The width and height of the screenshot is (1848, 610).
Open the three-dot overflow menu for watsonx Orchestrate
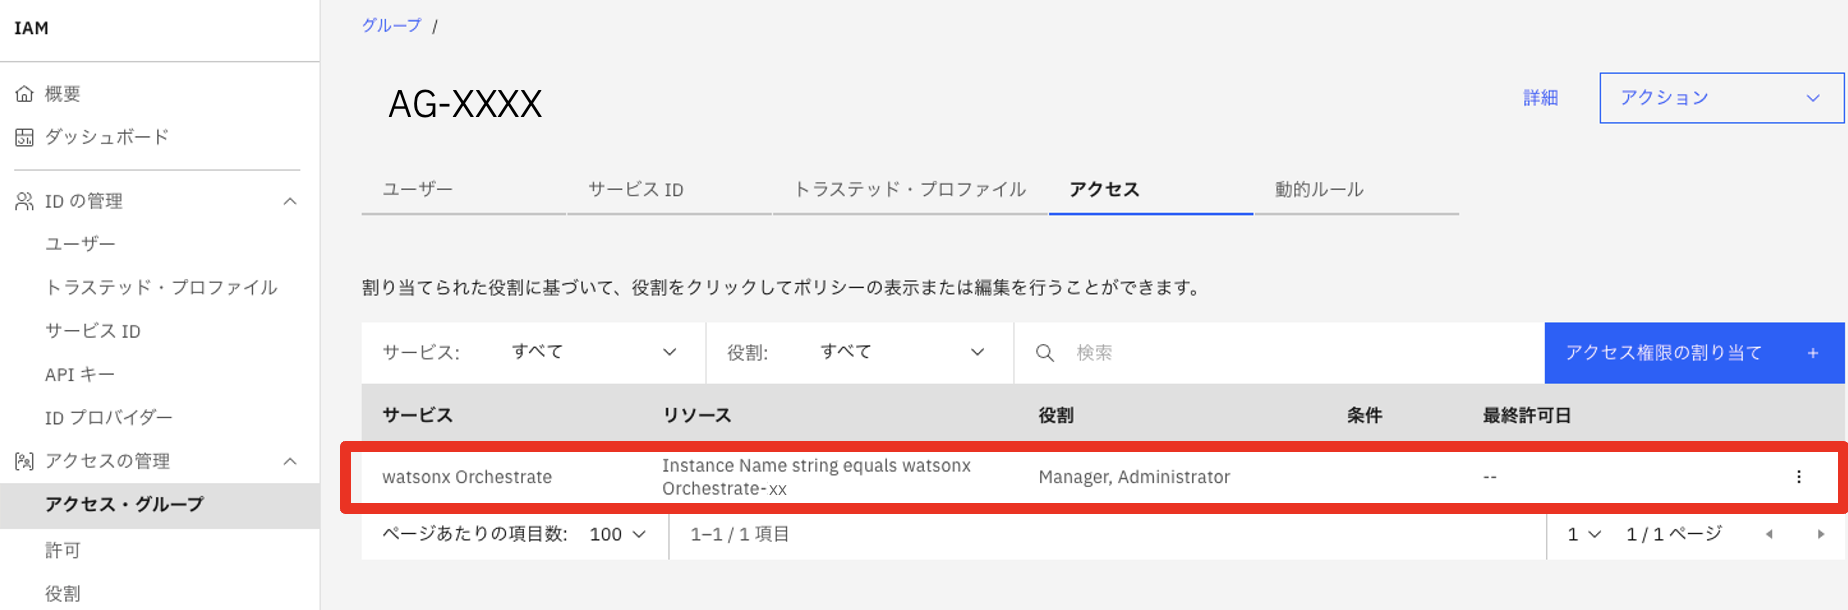click(x=1798, y=477)
